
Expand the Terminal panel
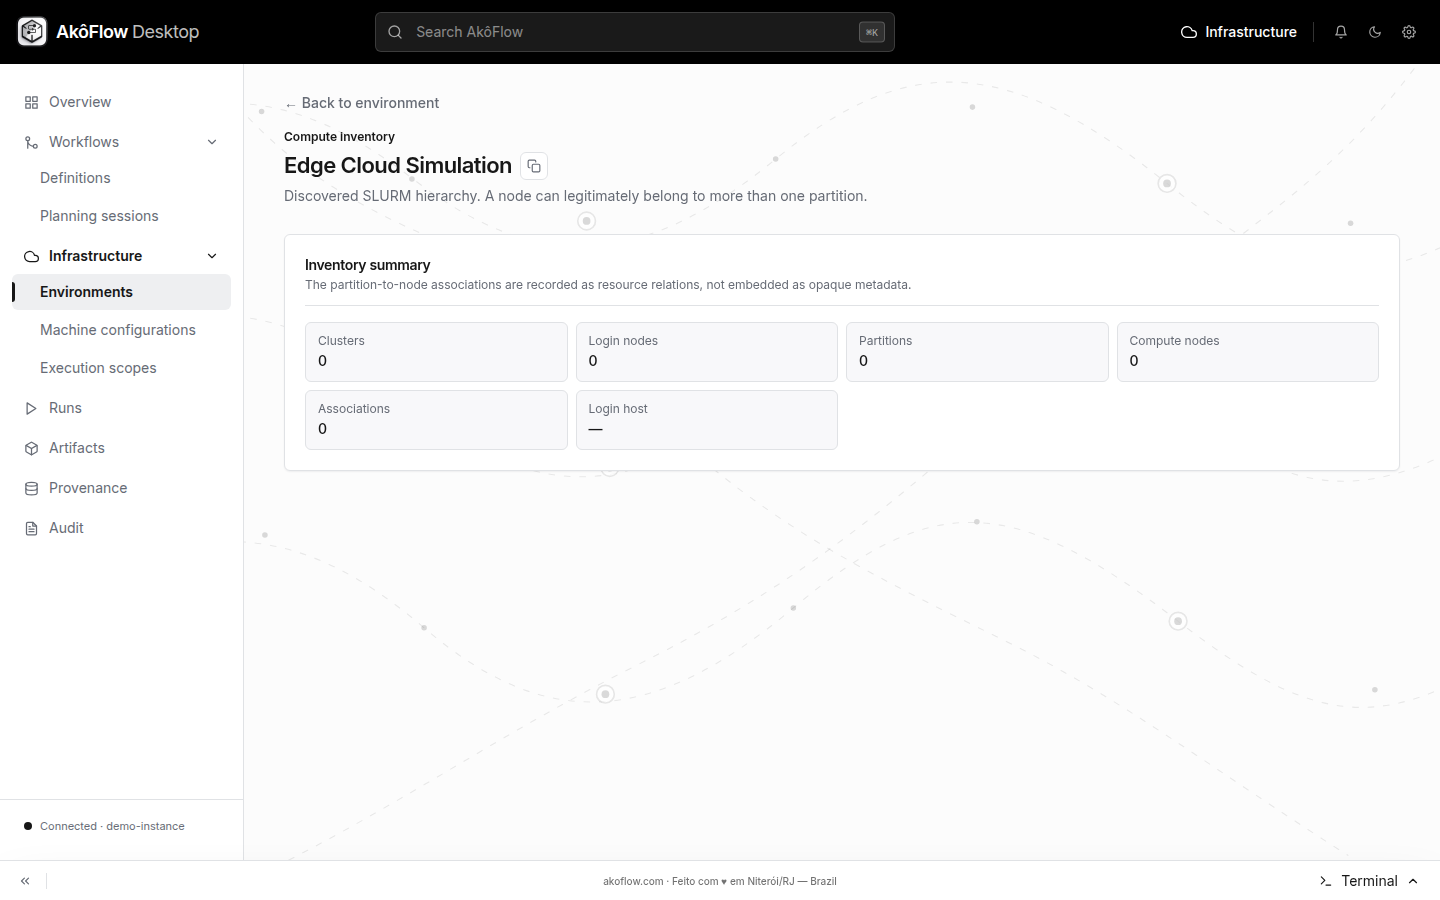click(1369, 881)
